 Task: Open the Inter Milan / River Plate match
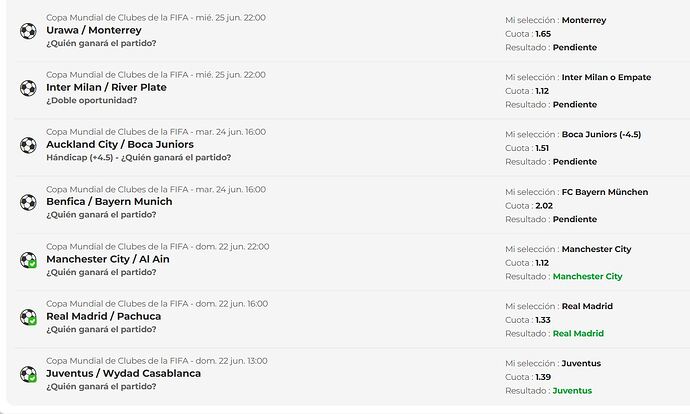click(x=106, y=88)
